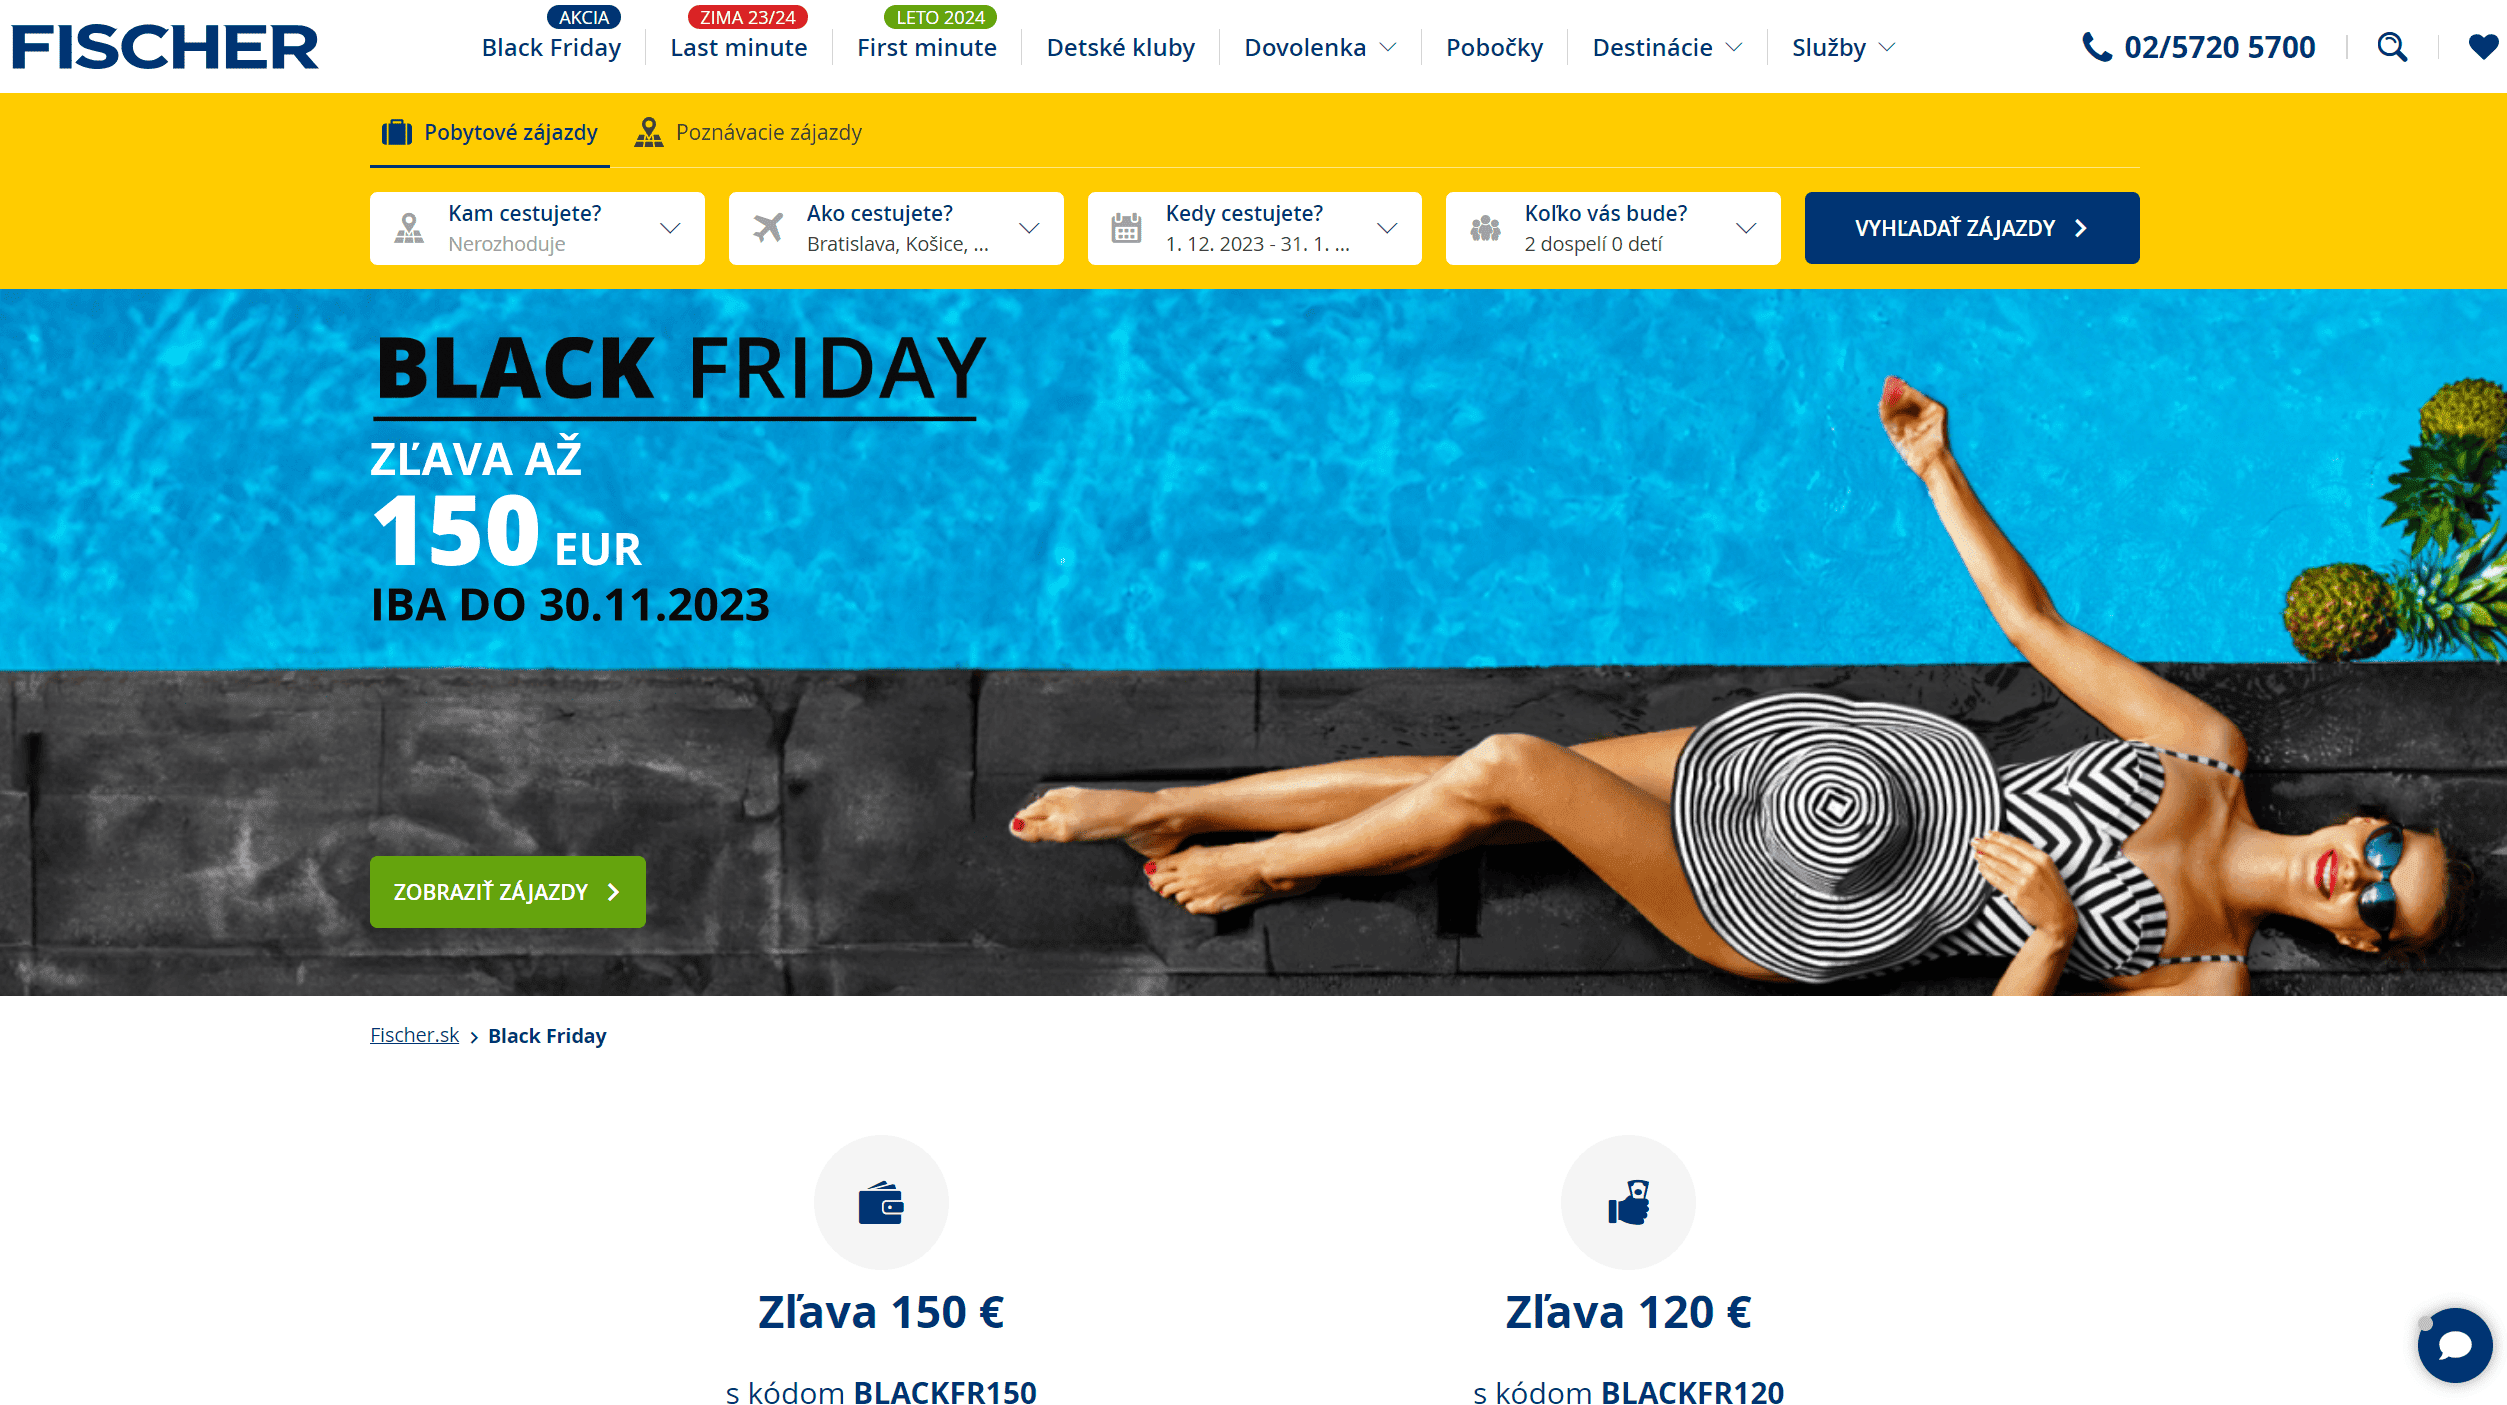Click the green ZOBRAZIŤ ZÁJAZDY button
The width and height of the screenshot is (2507, 1405).
pyautogui.click(x=508, y=892)
